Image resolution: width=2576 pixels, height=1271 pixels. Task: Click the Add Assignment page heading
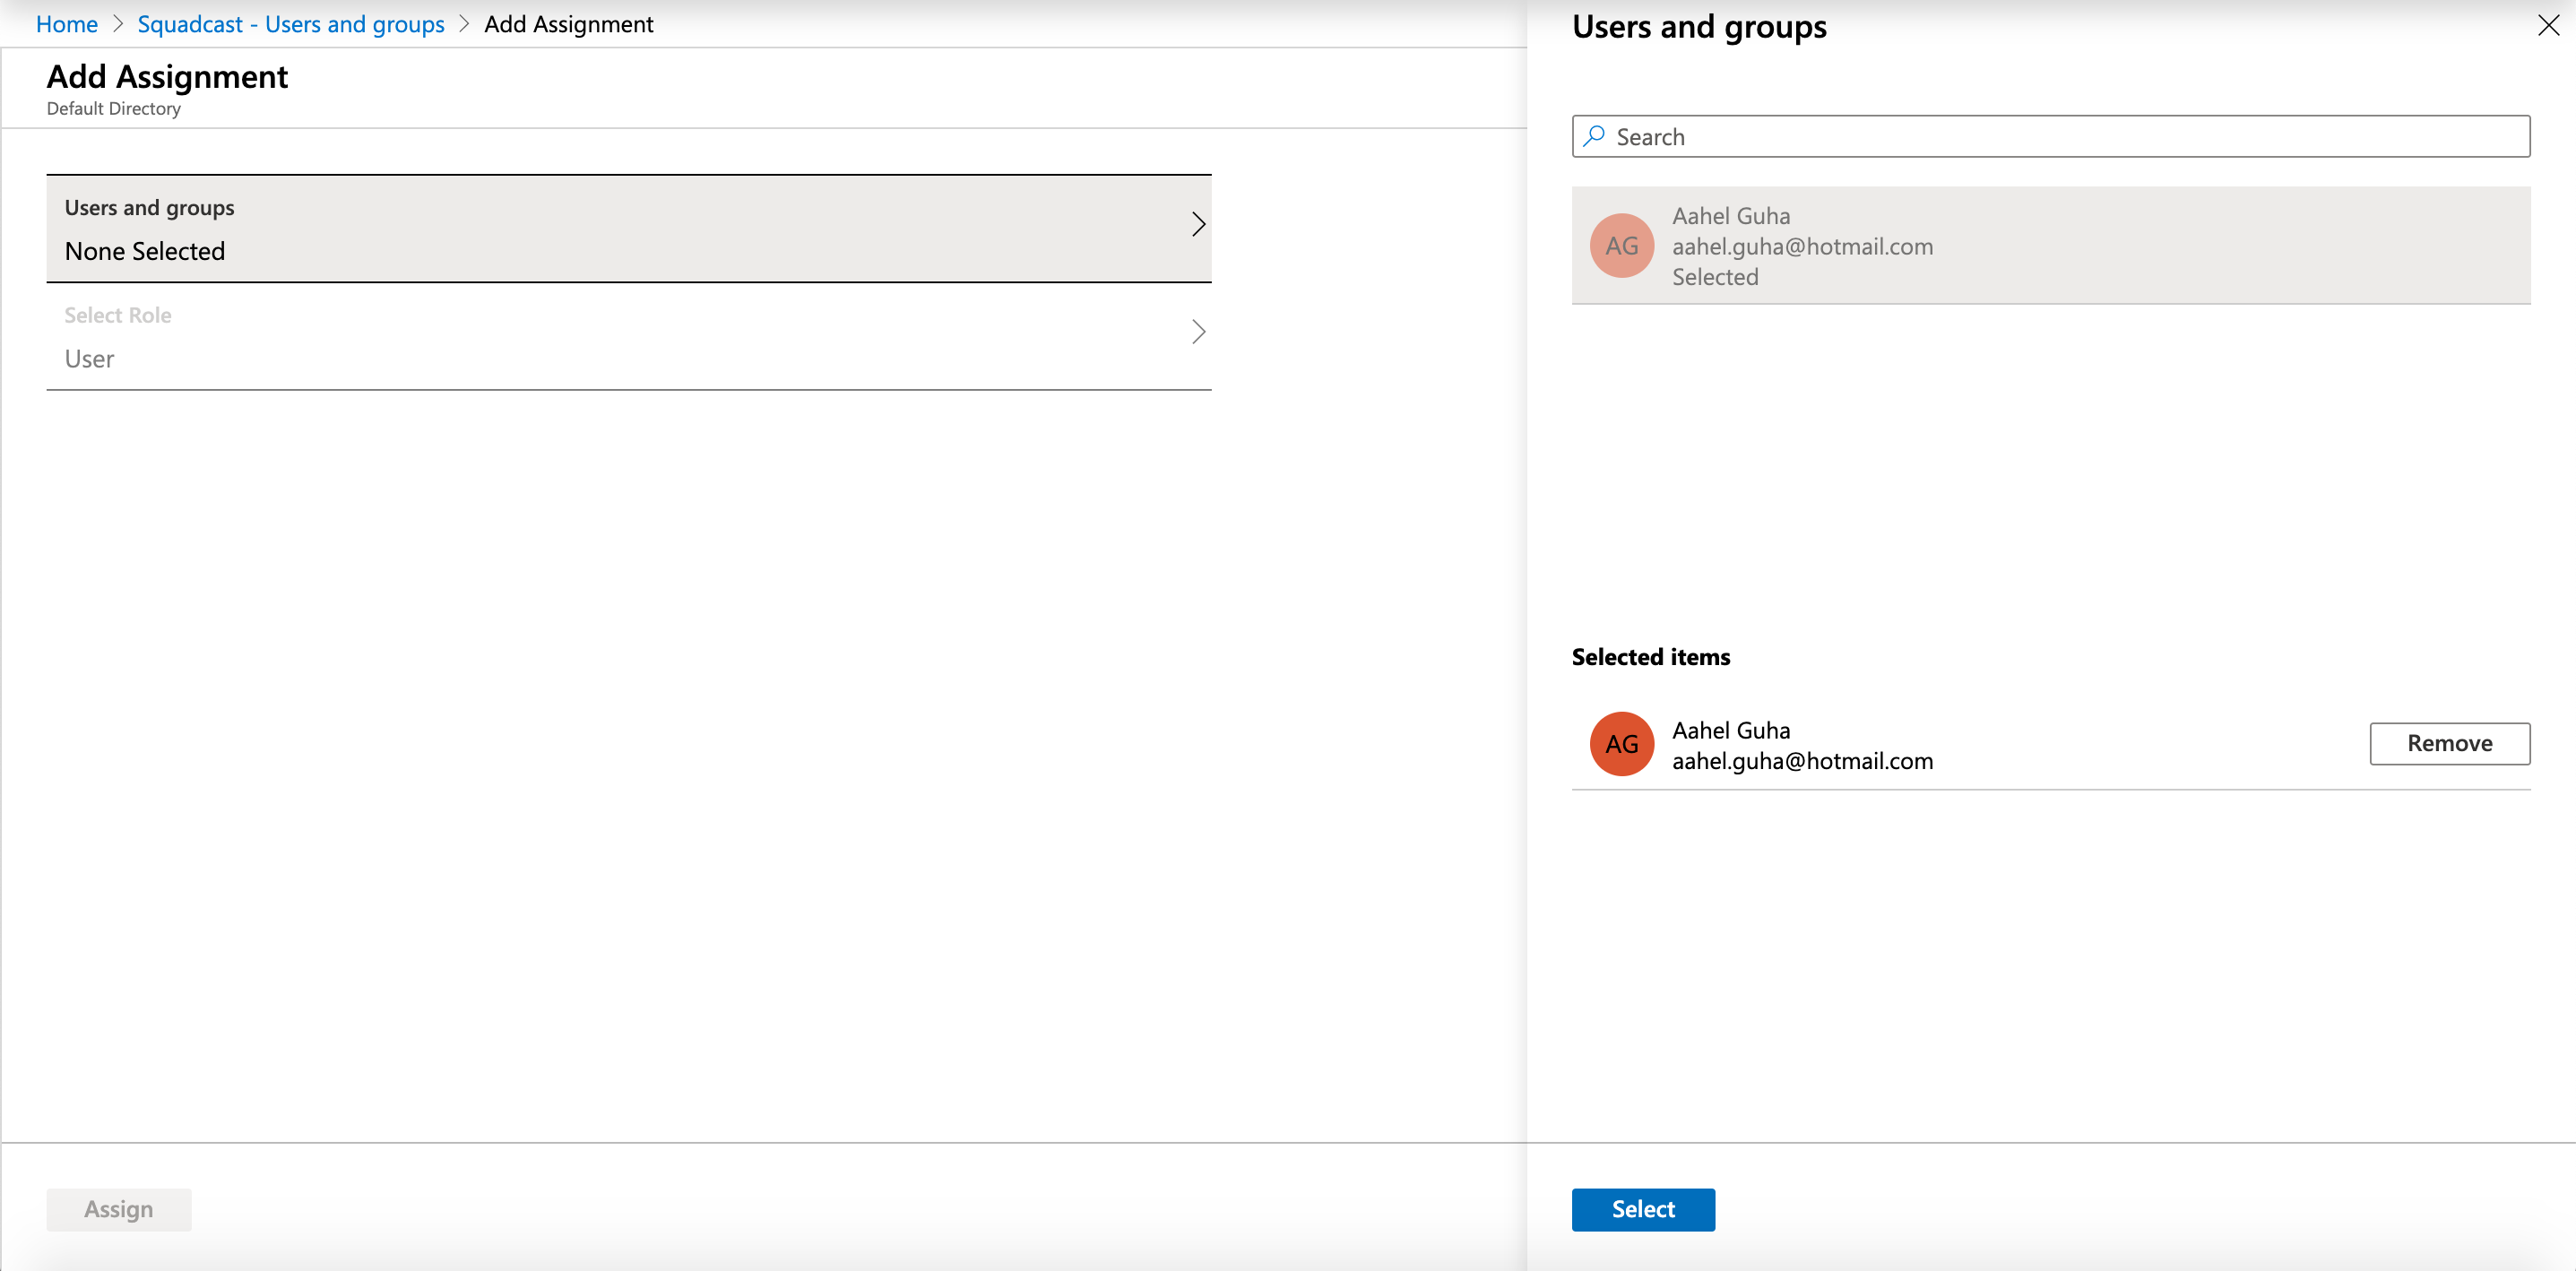[167, 77]
